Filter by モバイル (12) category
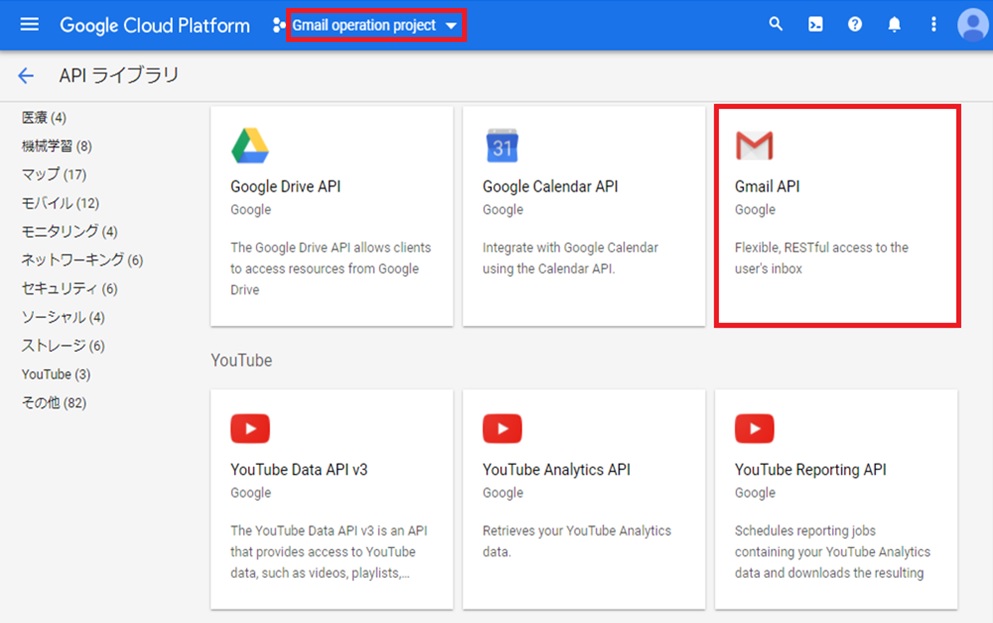 60,203
